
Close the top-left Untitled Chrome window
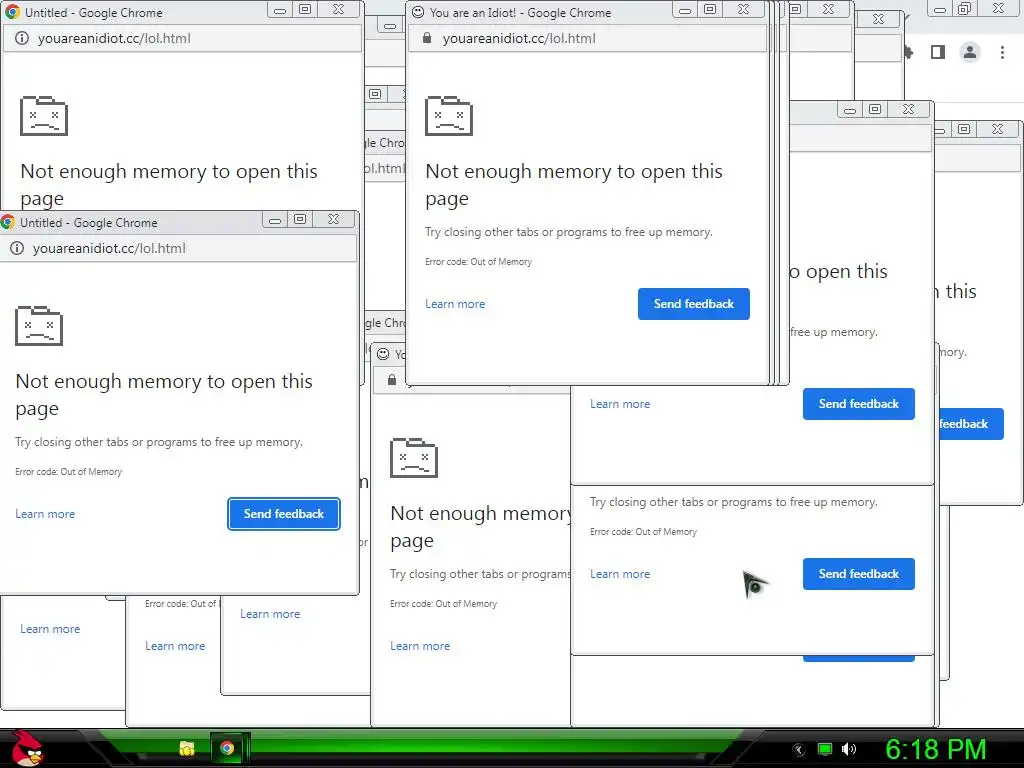(338, 9)
